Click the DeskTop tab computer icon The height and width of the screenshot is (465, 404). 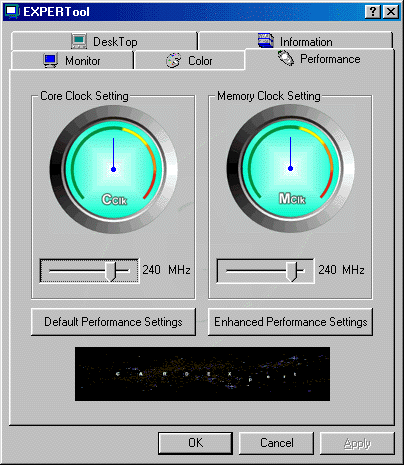(79, 41)
